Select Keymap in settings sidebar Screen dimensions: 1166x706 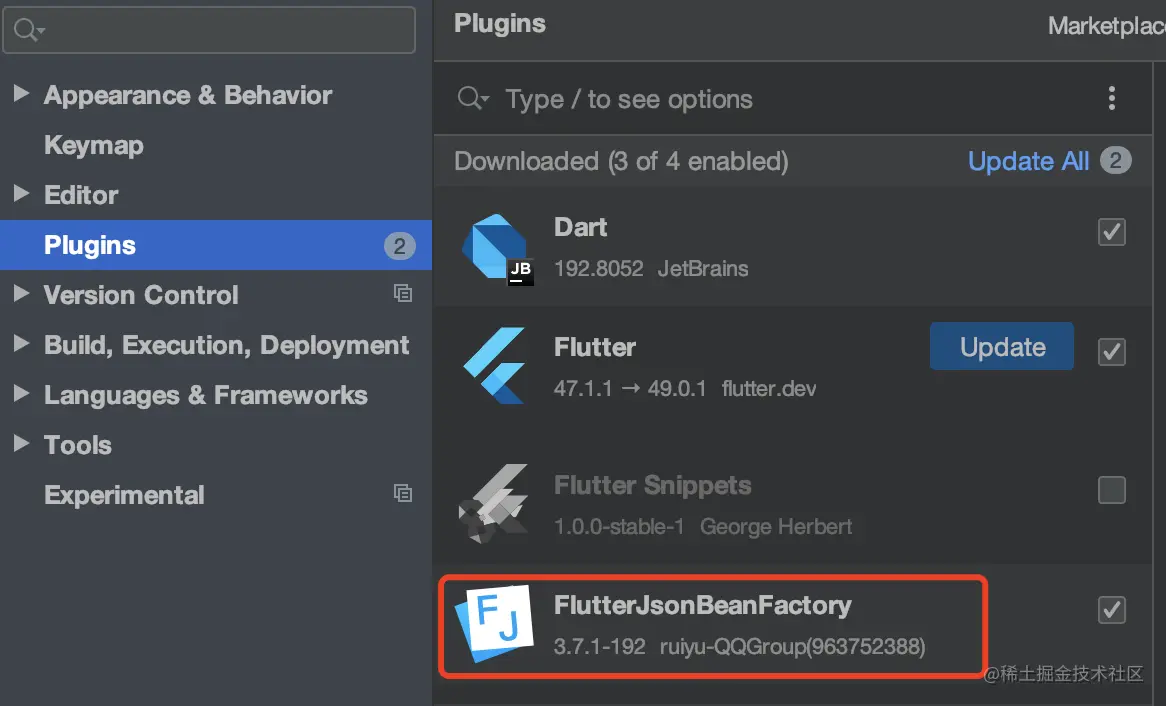(94, 145)
